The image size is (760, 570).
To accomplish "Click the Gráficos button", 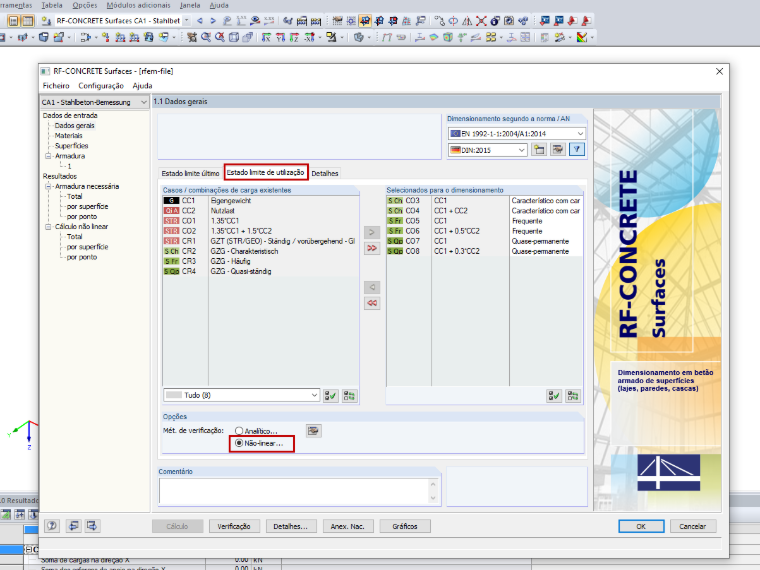I will coord(405,526).
